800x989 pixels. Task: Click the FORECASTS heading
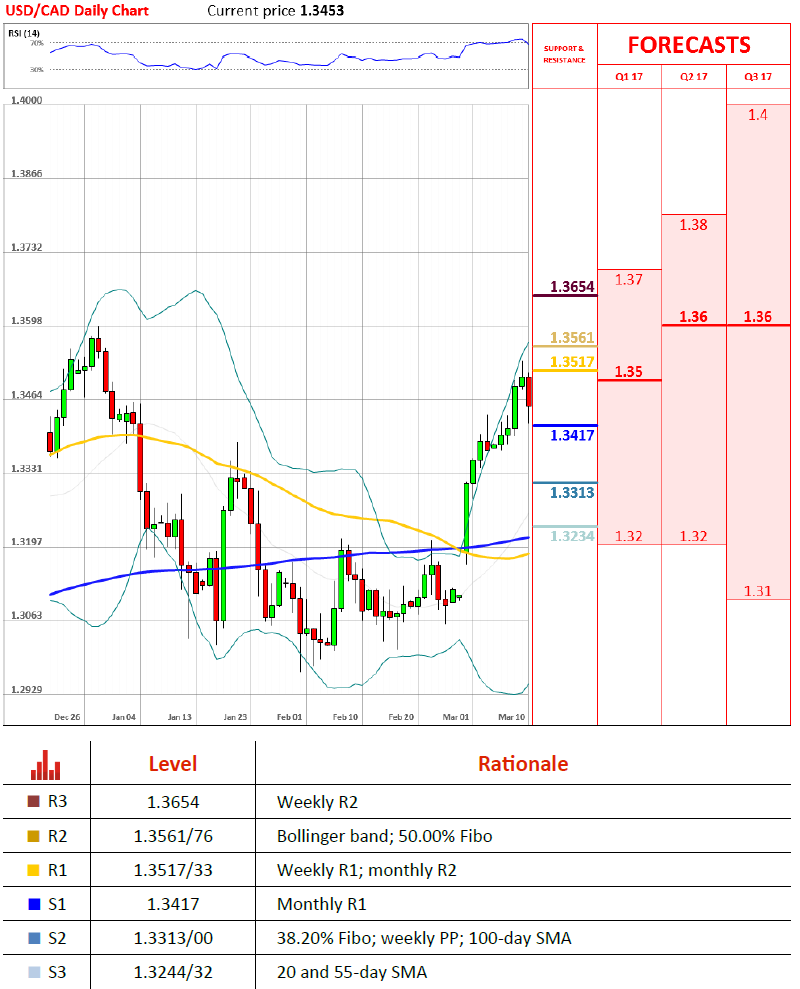689,45
